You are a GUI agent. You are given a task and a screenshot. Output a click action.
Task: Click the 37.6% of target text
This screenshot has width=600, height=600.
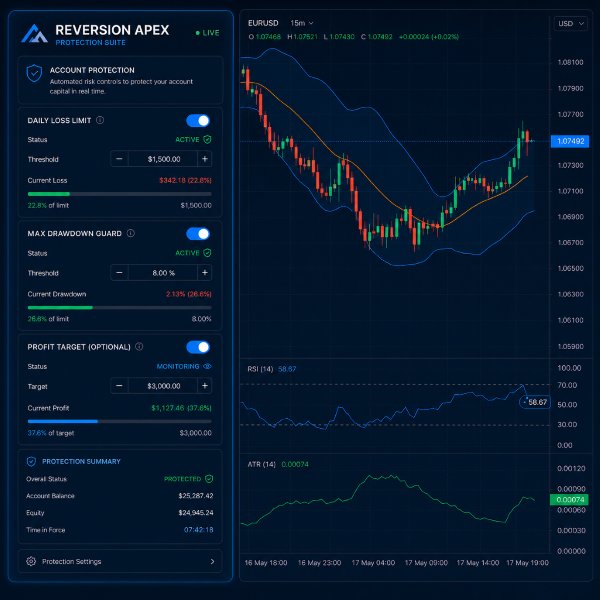coord(51,433)
